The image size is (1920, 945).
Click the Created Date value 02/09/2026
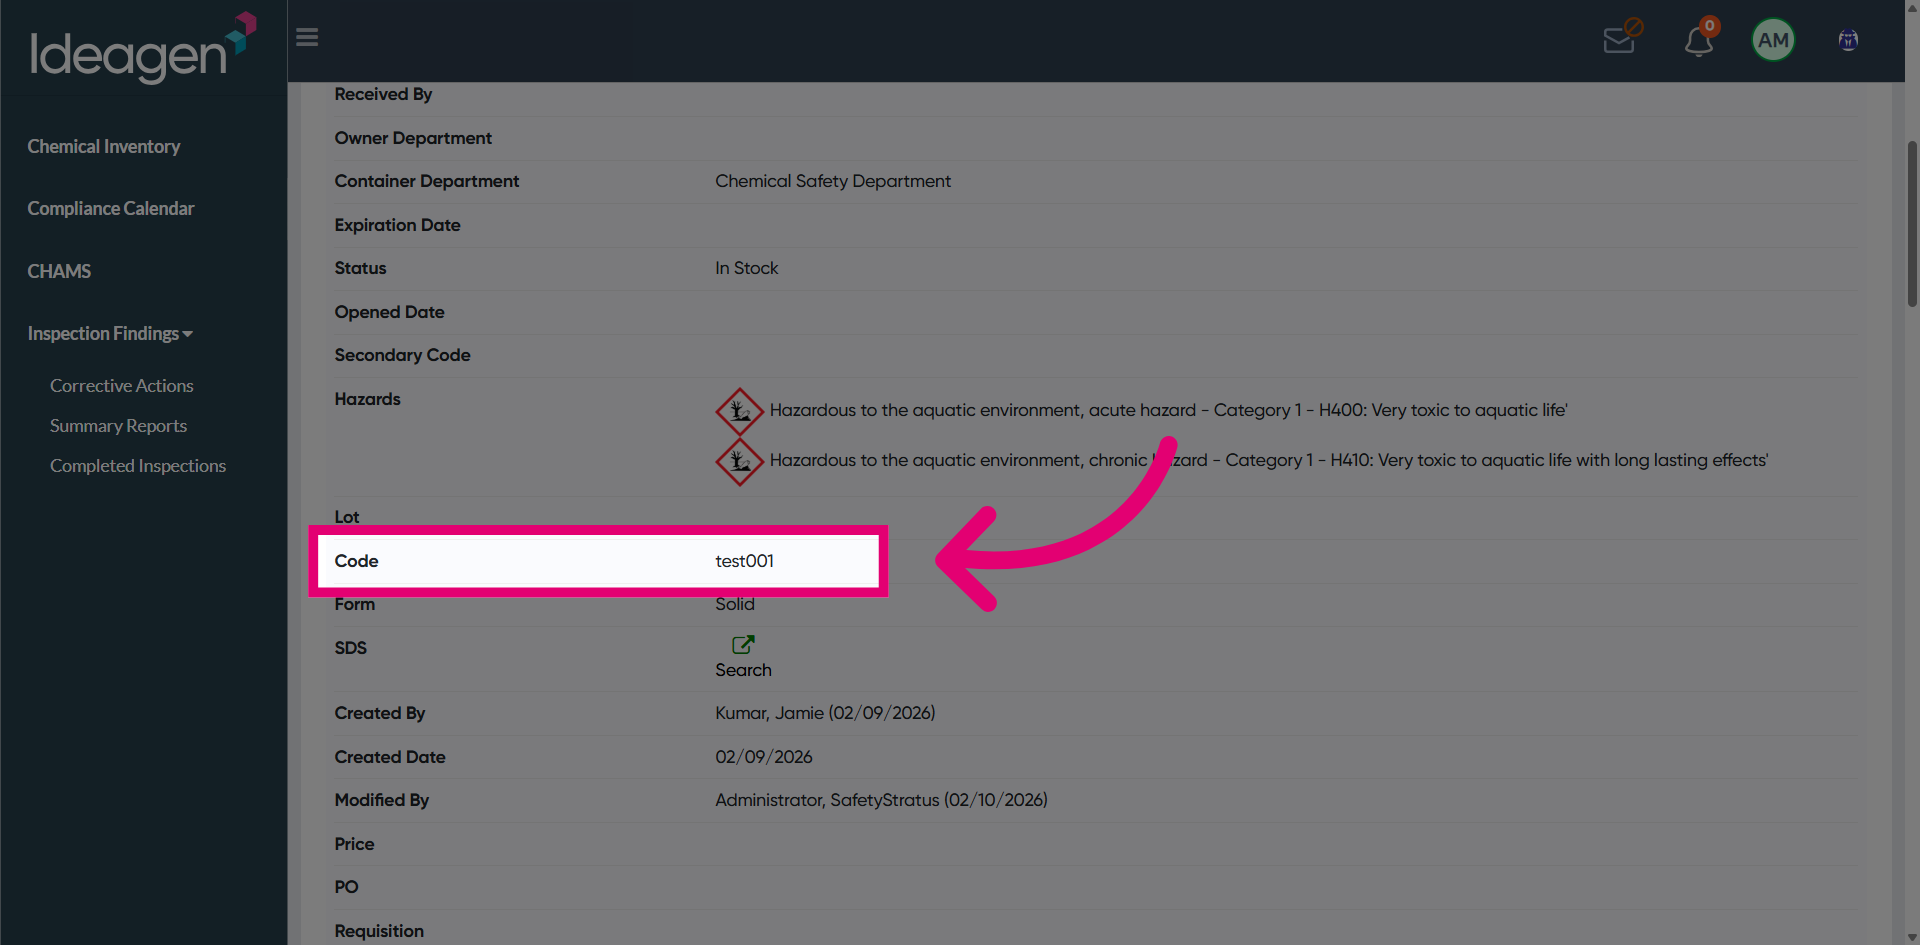764,757
